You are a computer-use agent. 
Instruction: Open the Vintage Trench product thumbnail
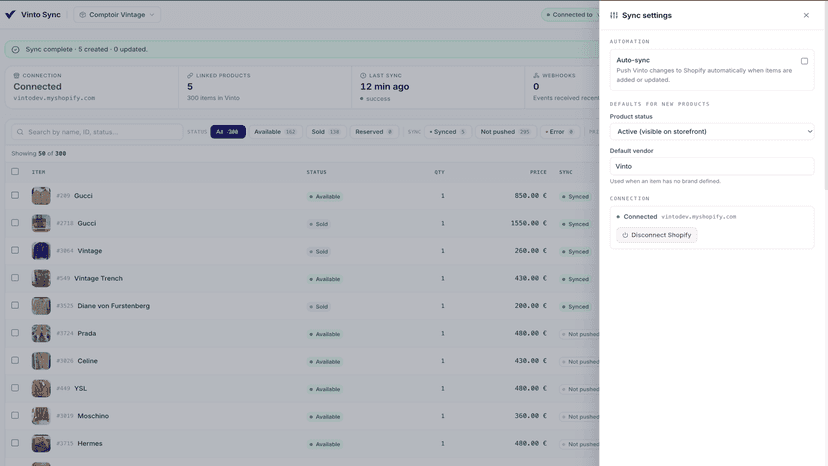click(x=41, y=278)
